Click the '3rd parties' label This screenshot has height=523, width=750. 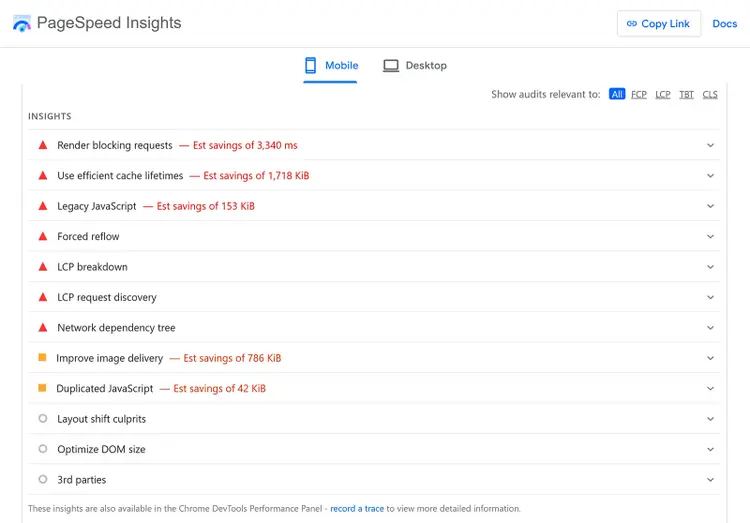82,479
